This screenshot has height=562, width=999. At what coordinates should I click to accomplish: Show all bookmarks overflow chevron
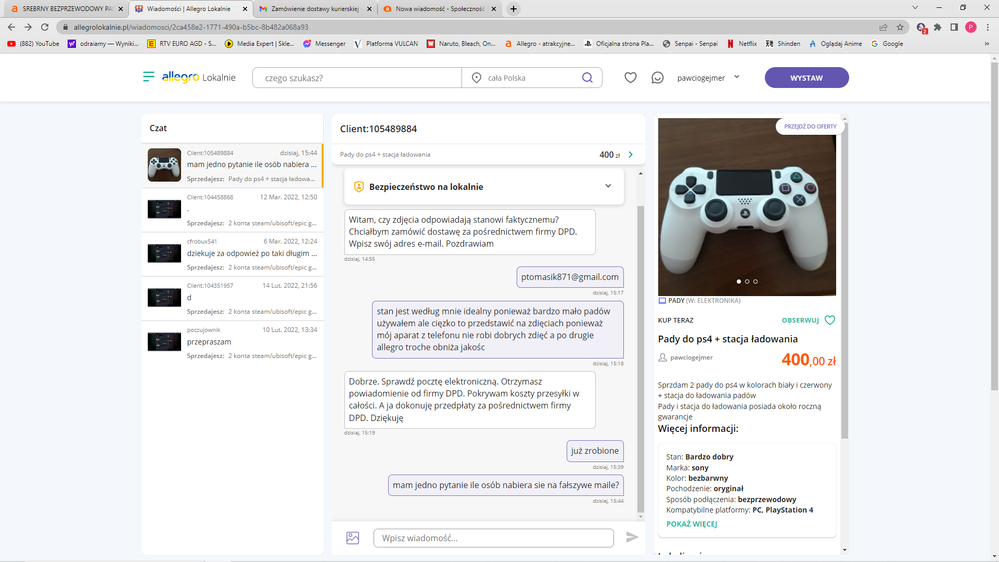coord(987,44)
